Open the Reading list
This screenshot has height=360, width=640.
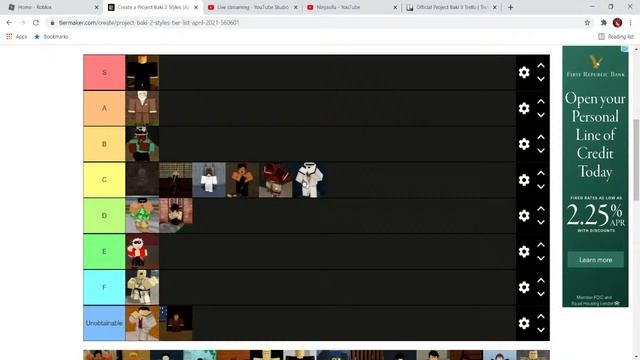[616, 37]
